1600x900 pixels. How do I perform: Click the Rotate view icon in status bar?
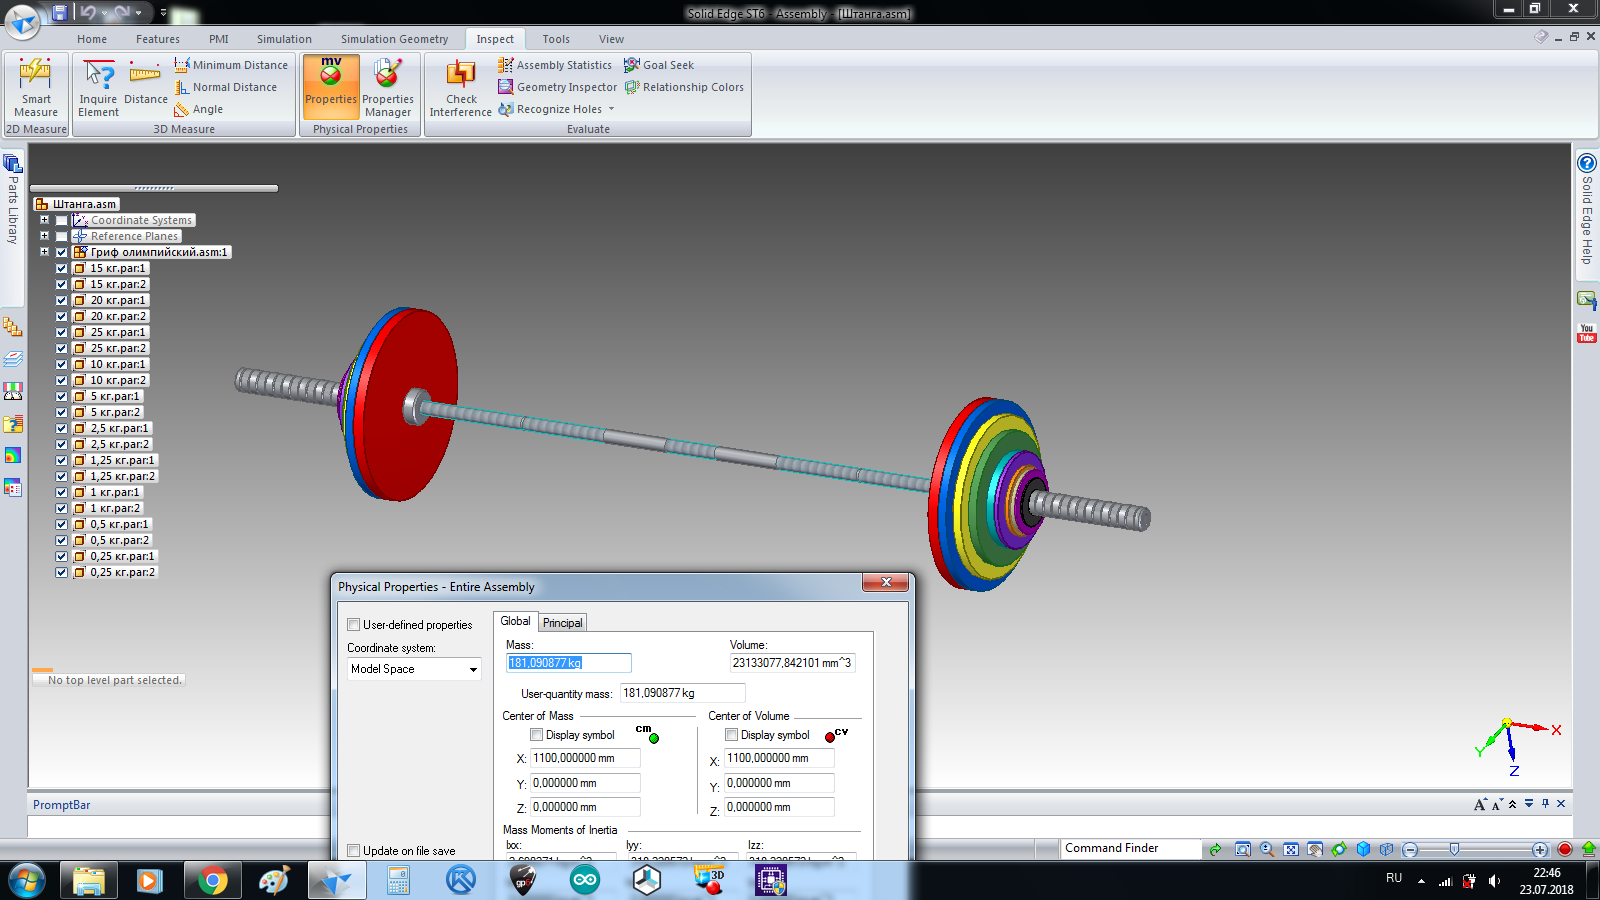(1339, 849)
